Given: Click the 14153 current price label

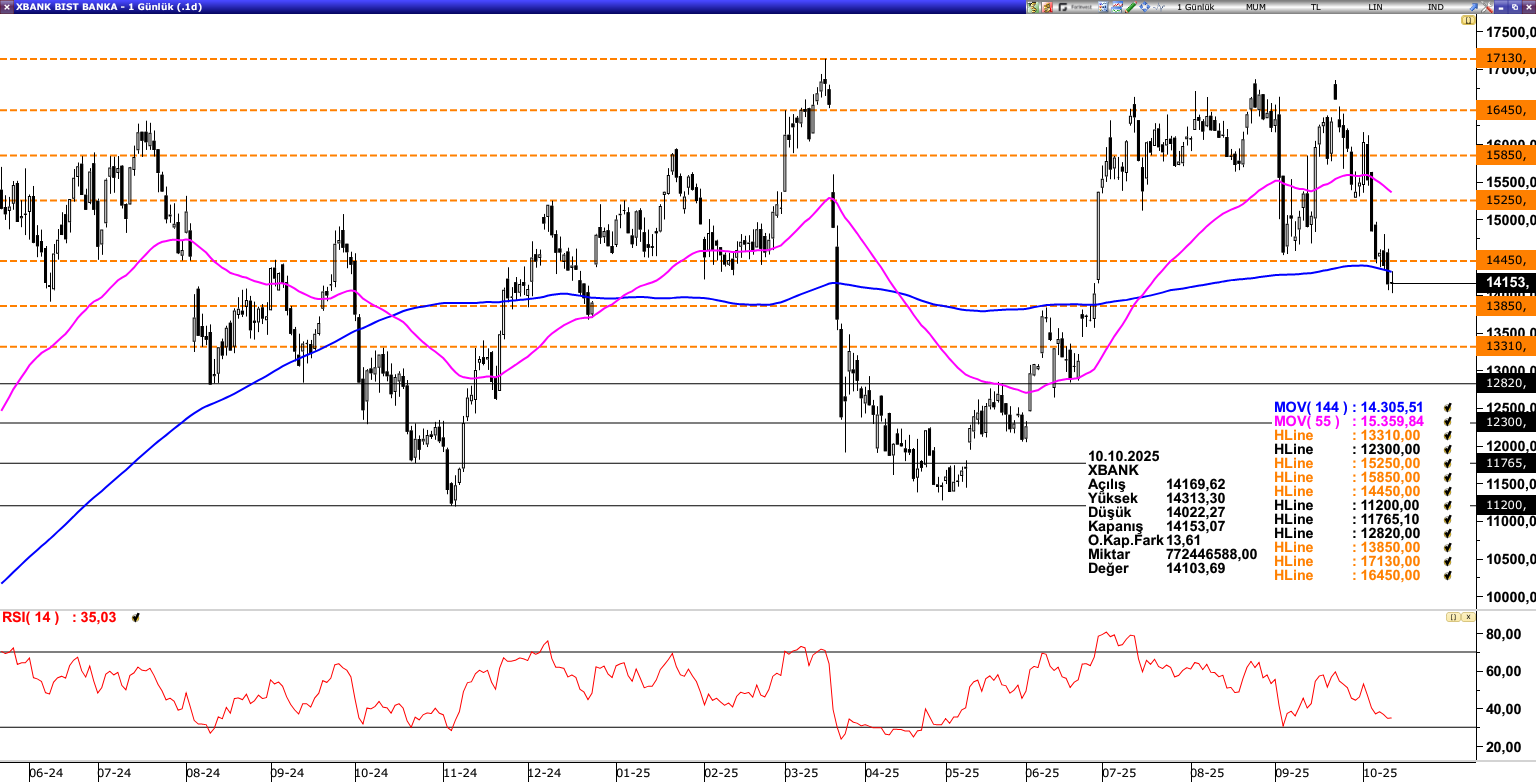Looking at the screenshot, I should click(1505, 283).
